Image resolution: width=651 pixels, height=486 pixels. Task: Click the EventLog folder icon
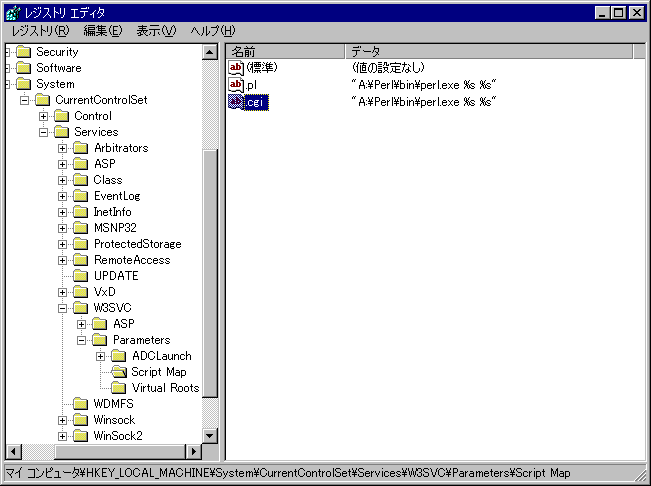click(81, 196)
